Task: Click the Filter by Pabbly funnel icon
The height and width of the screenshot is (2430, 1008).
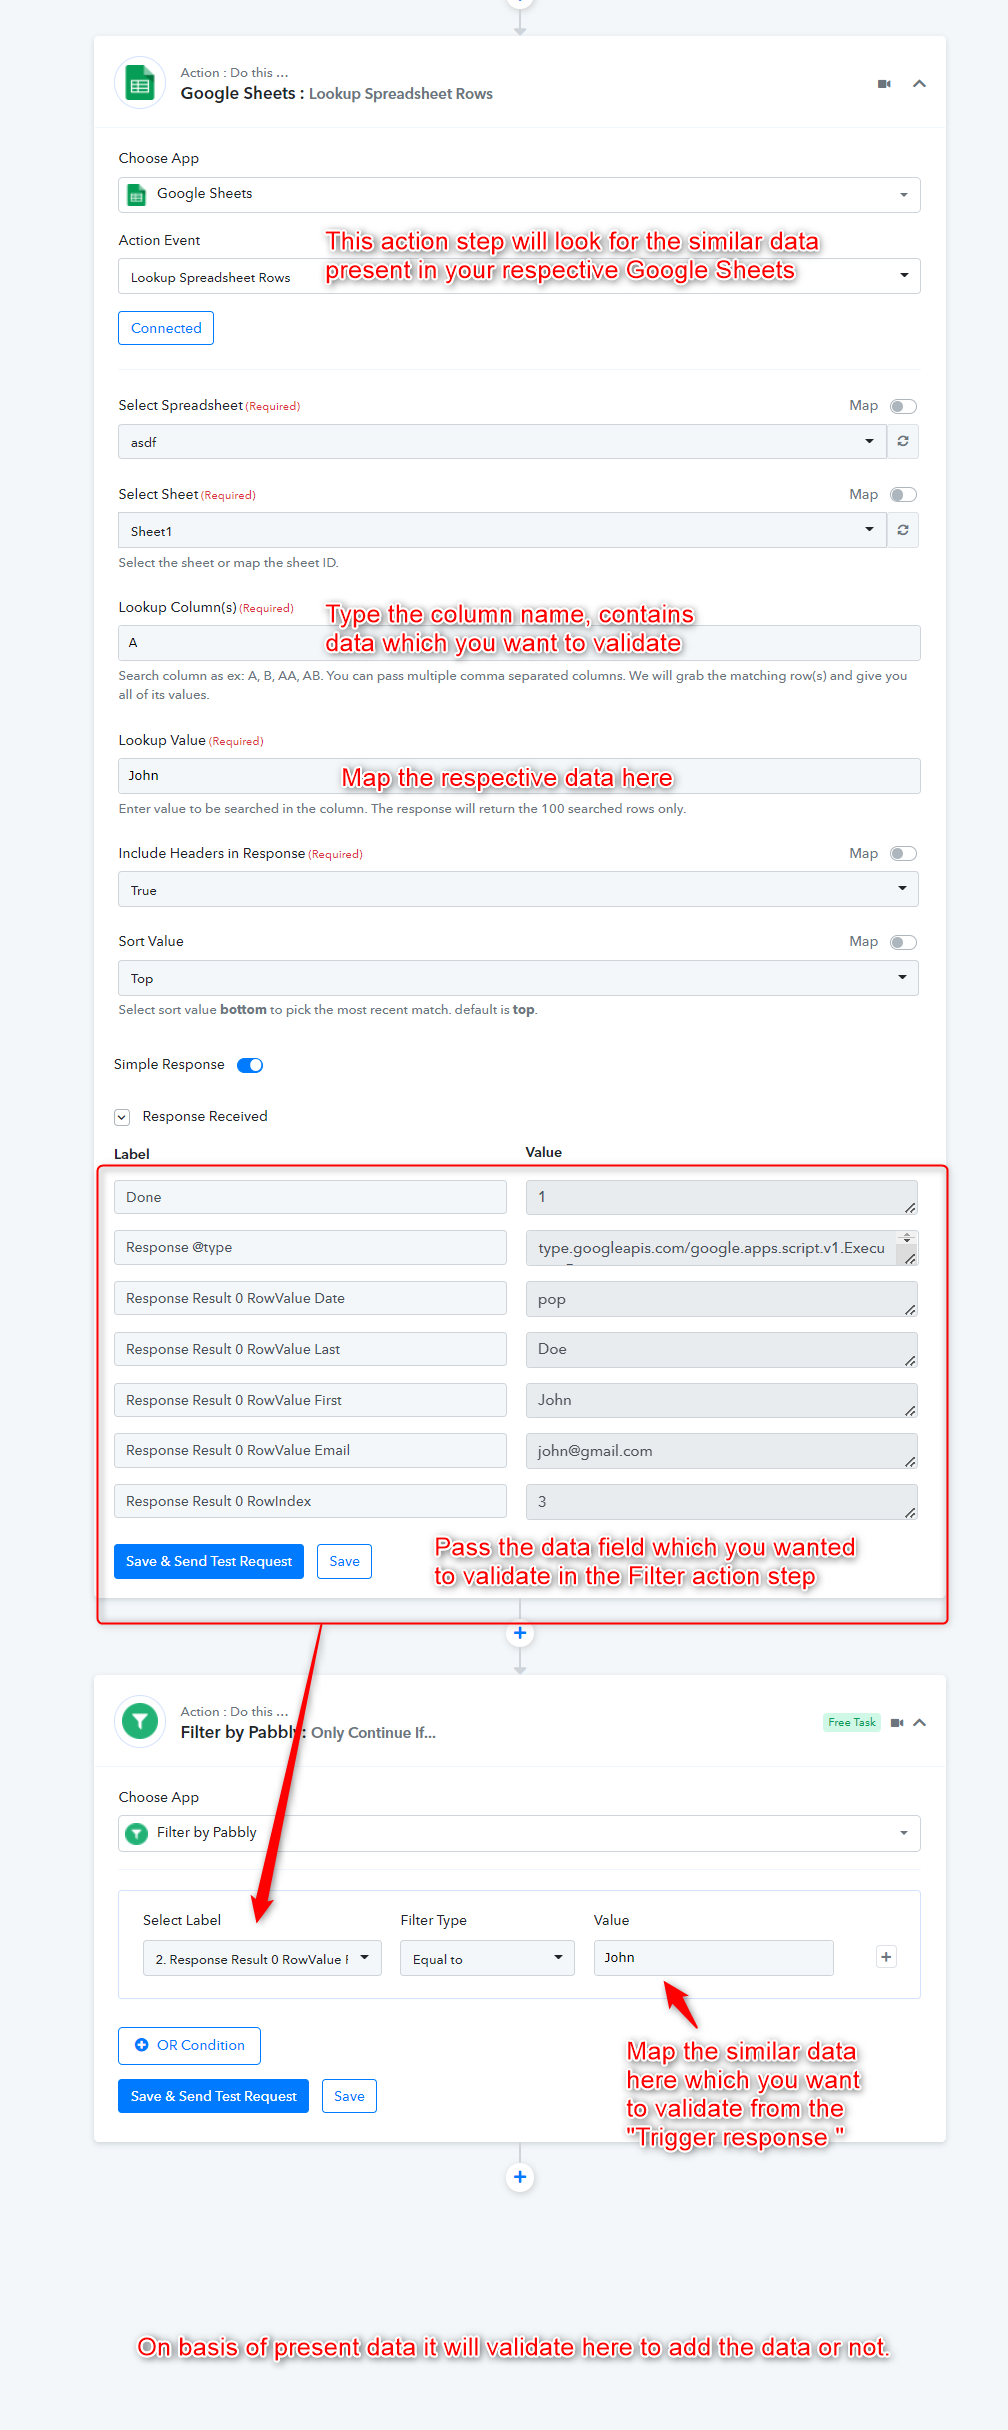Action: tap(140, 1721)
